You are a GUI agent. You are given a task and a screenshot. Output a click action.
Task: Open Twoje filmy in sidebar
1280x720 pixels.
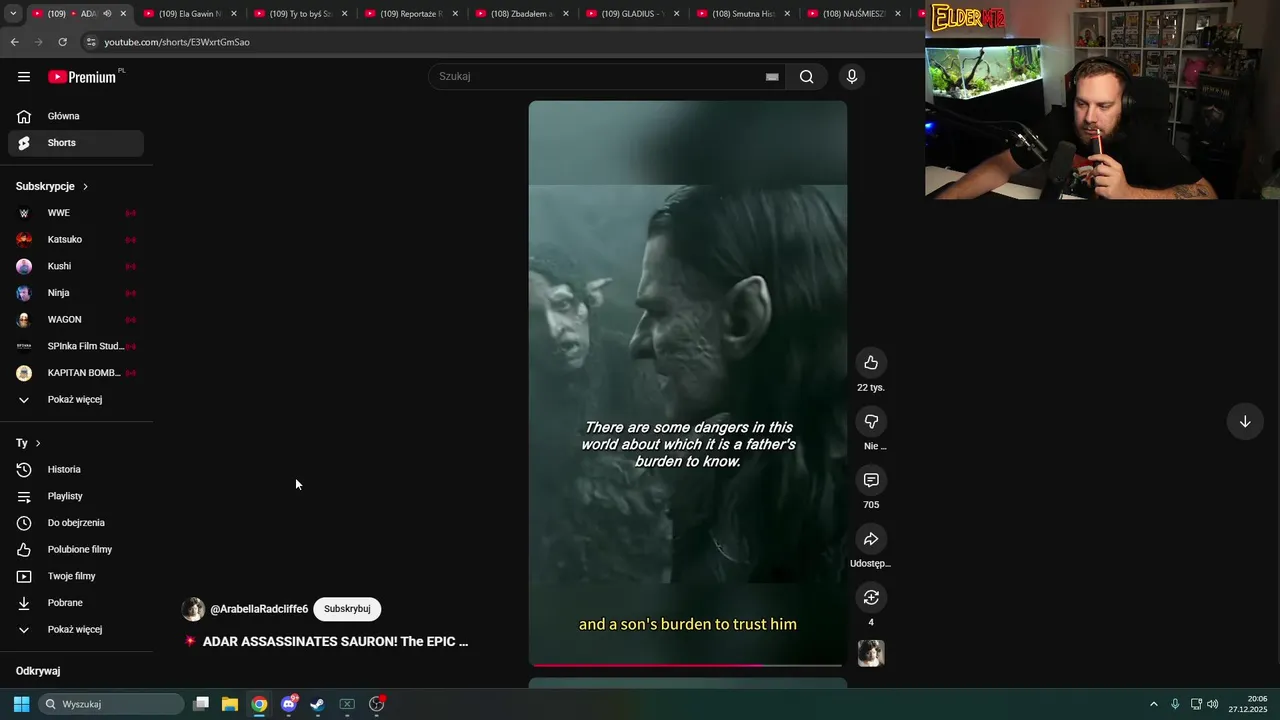(x=76, y=576)
